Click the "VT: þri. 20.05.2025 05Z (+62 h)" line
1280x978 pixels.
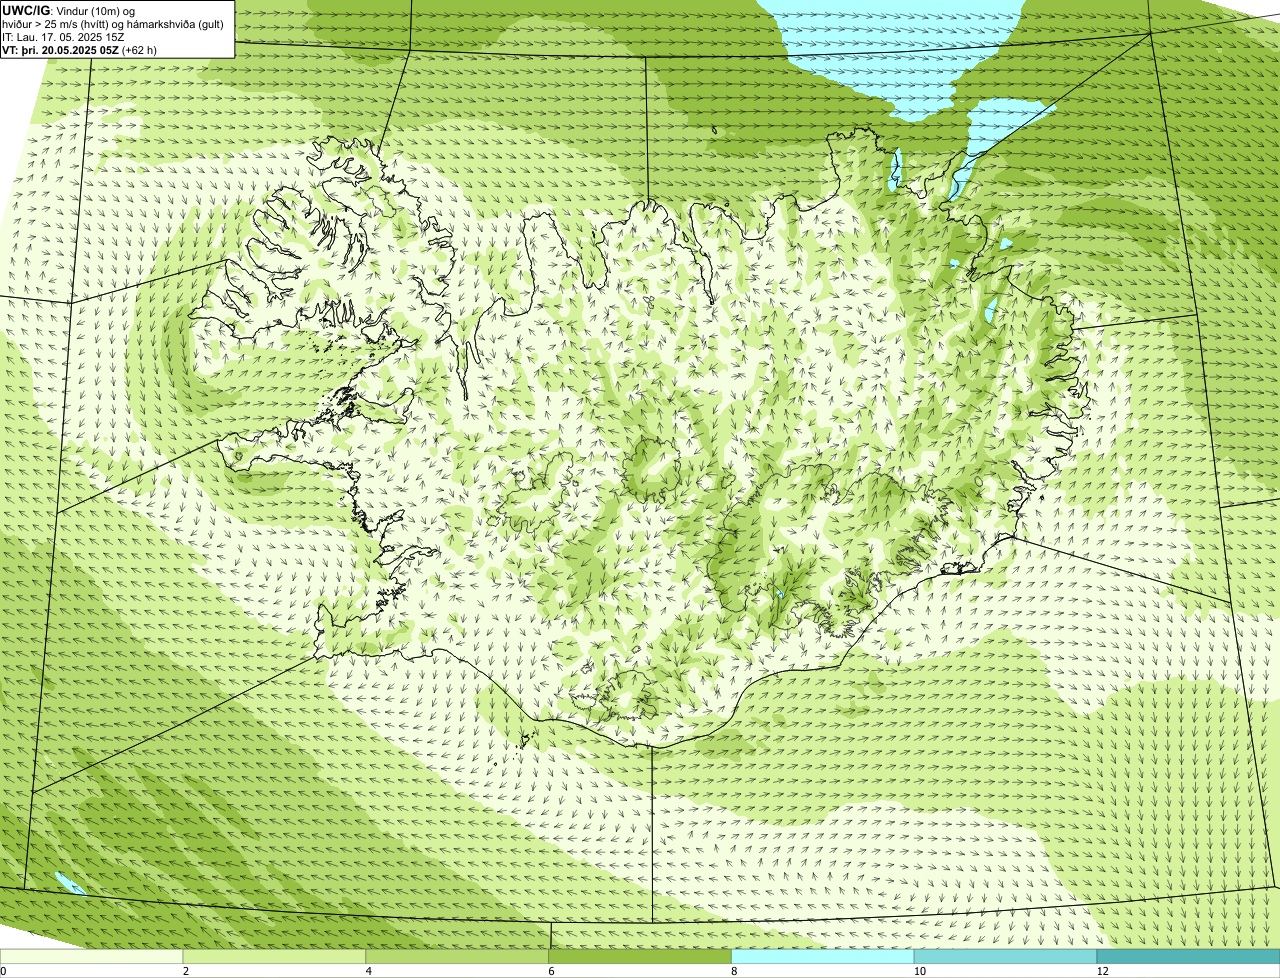(x=80, y=50)
